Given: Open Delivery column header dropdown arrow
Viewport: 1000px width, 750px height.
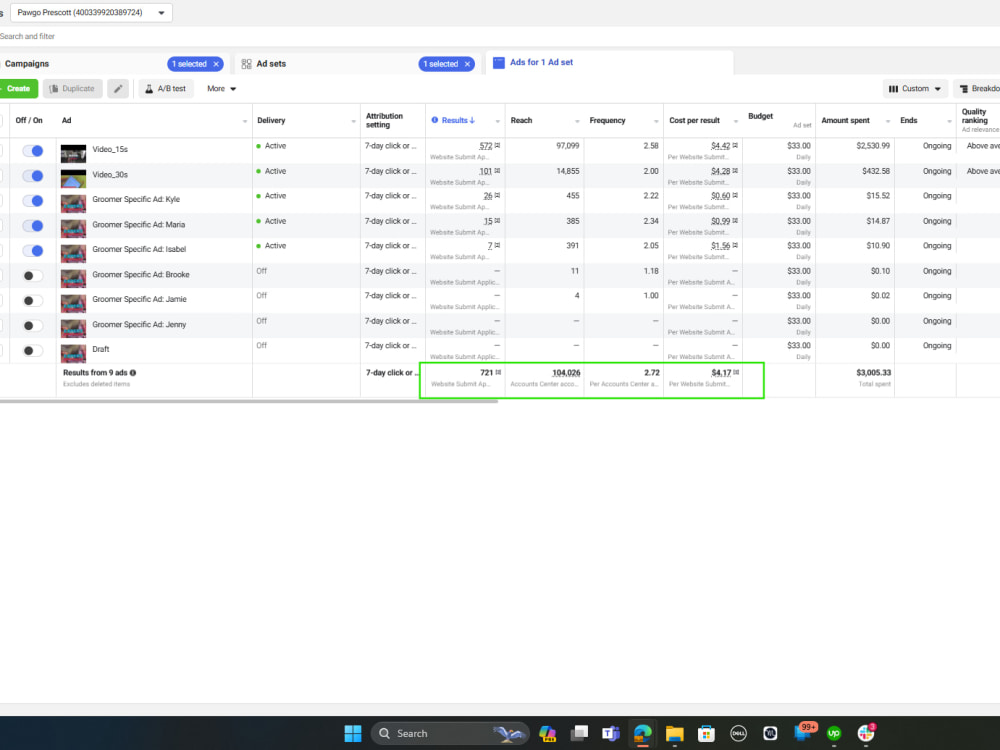Looking at the screenshot, I should click(353, 121).
